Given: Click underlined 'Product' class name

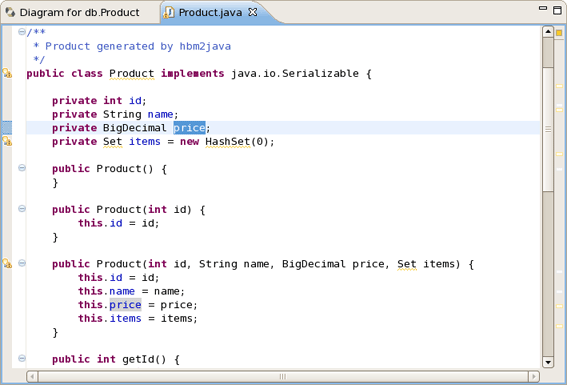Looking at the screenshot, I should tap(132, 73).
